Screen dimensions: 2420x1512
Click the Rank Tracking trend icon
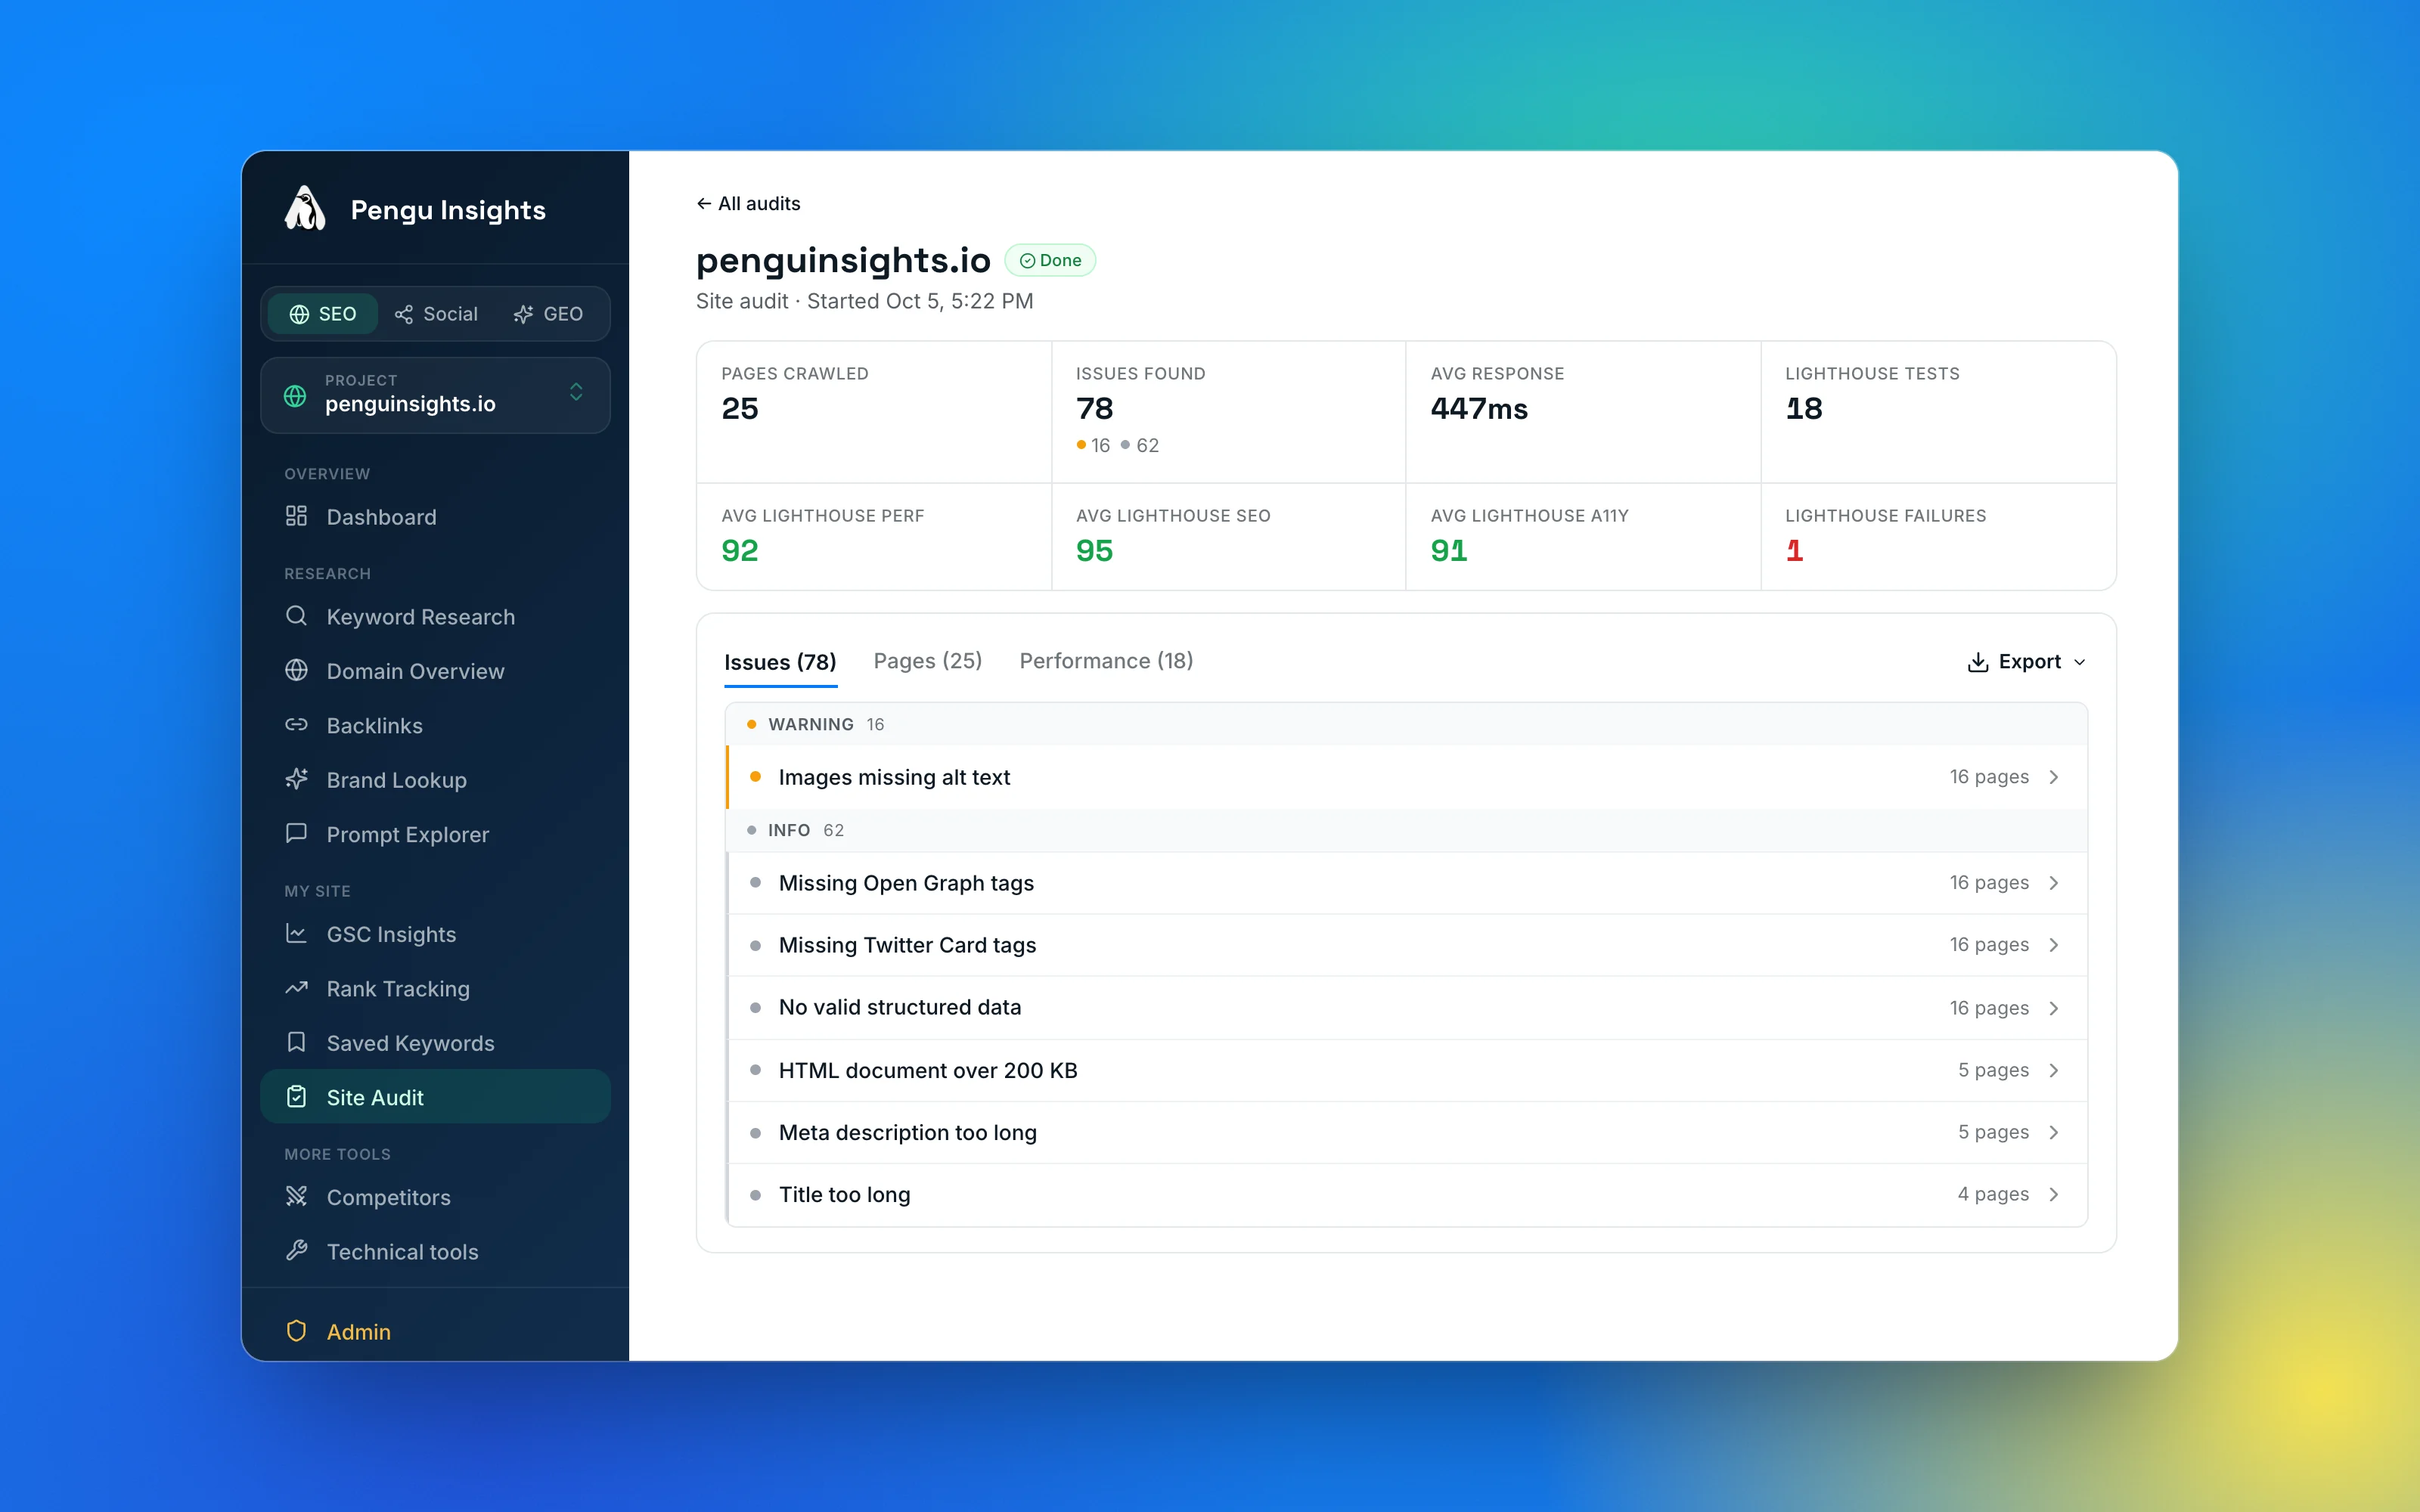[296, 988]
